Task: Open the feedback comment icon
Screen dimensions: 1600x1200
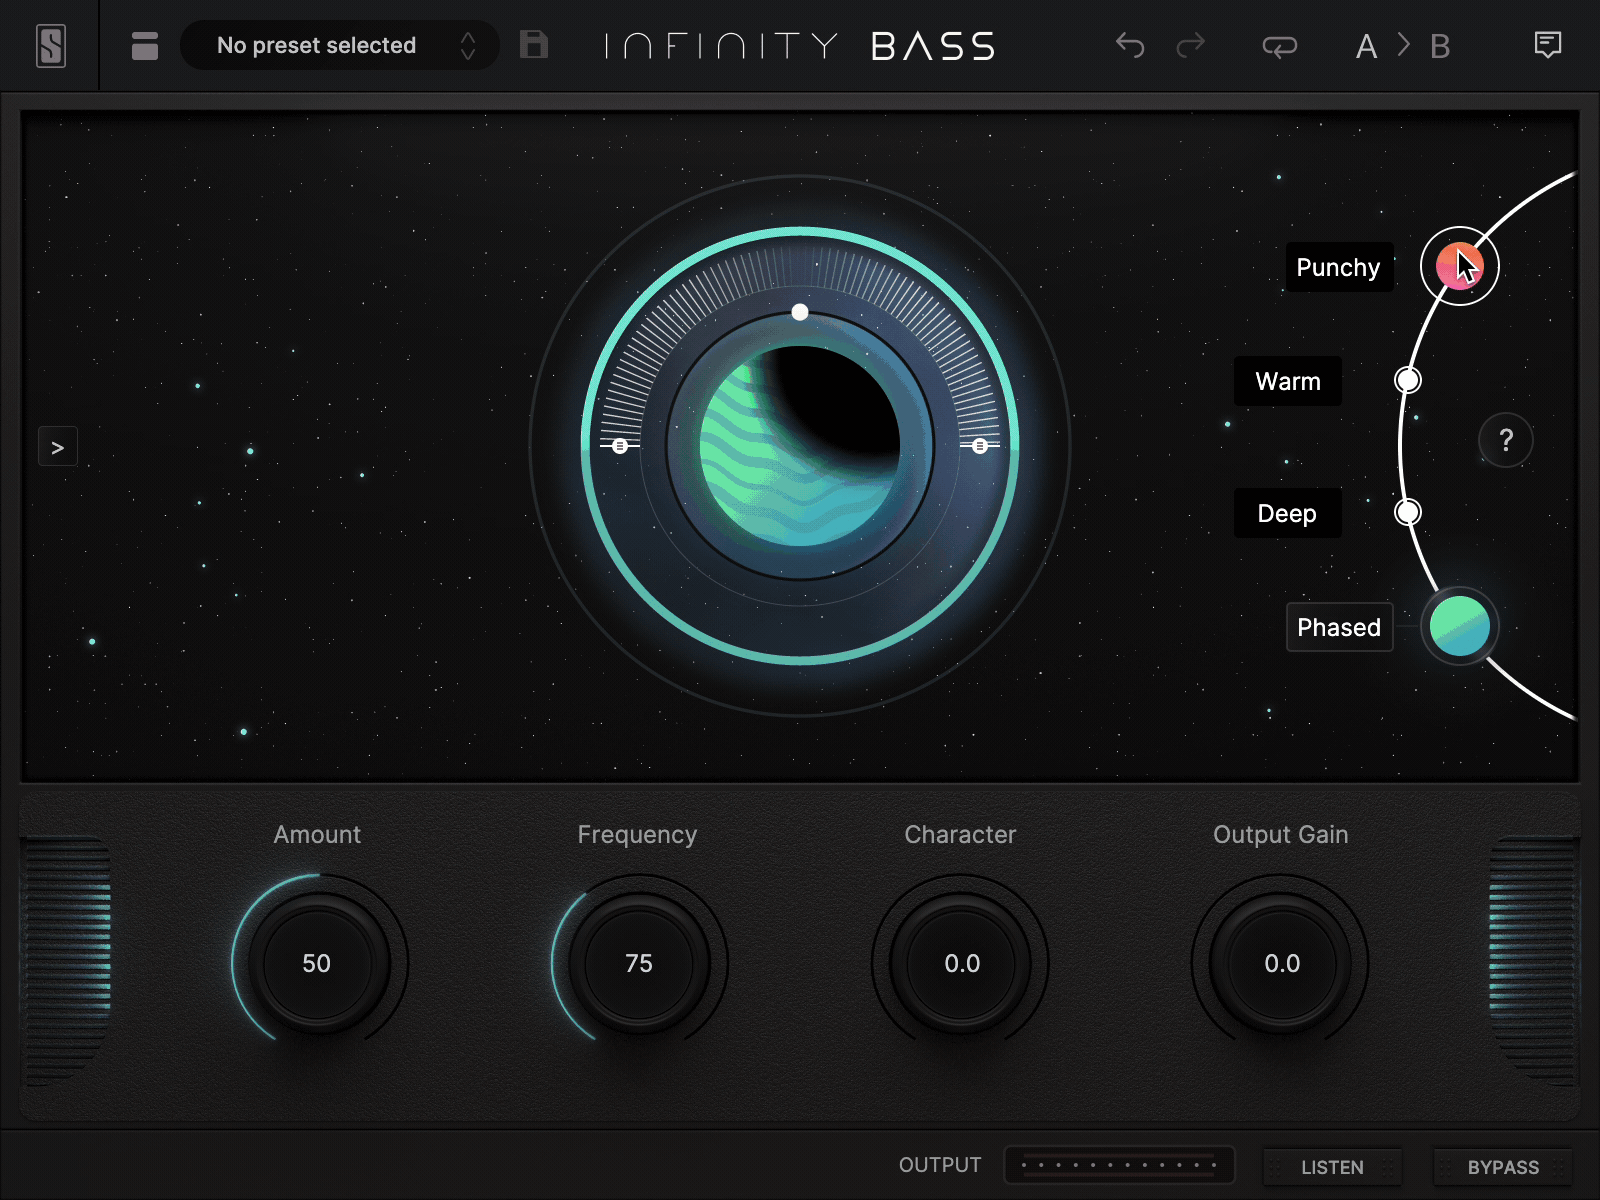Action: pos(1548,45)
